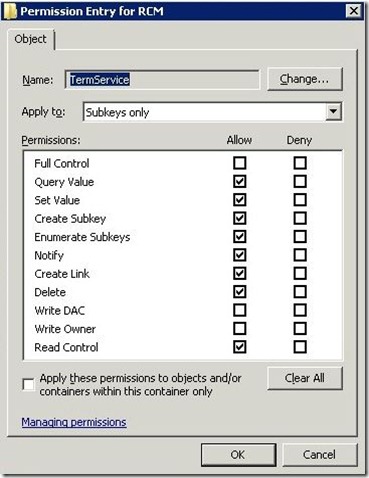Uncheck Allow for Notify
This screenshot has height=478, width=369.
point(240,255)
